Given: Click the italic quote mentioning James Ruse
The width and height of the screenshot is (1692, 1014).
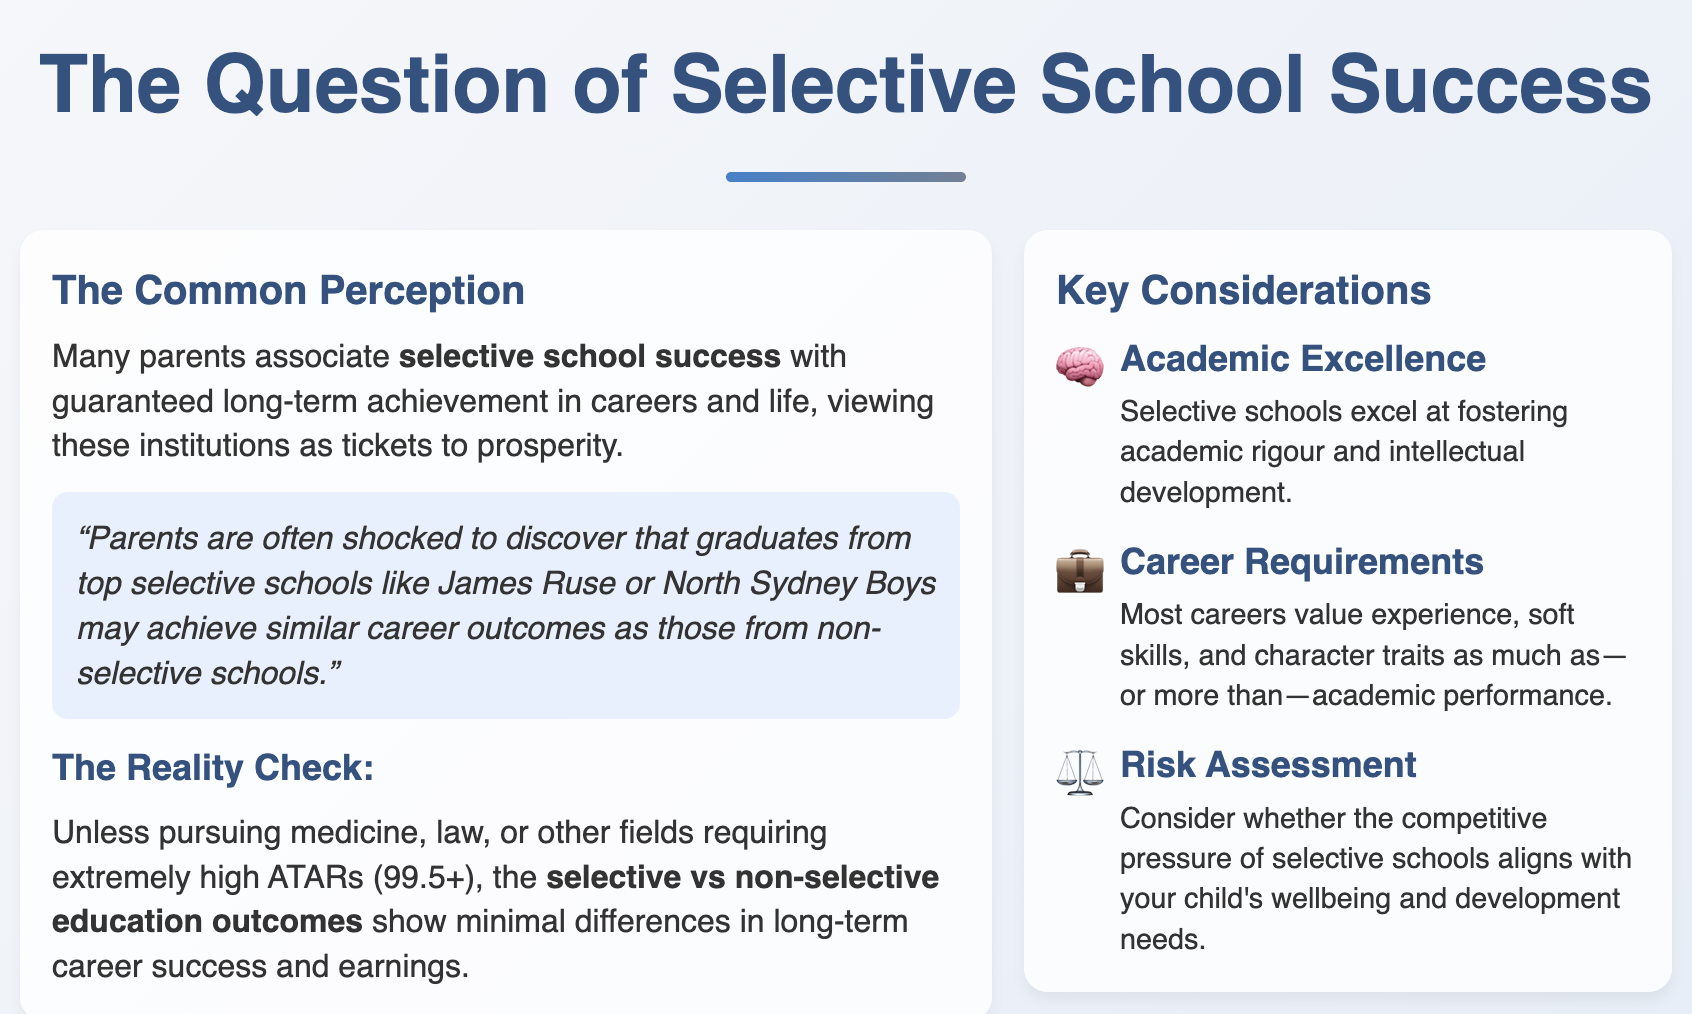Looking at the screenshot, I should (x=505, y=605).
